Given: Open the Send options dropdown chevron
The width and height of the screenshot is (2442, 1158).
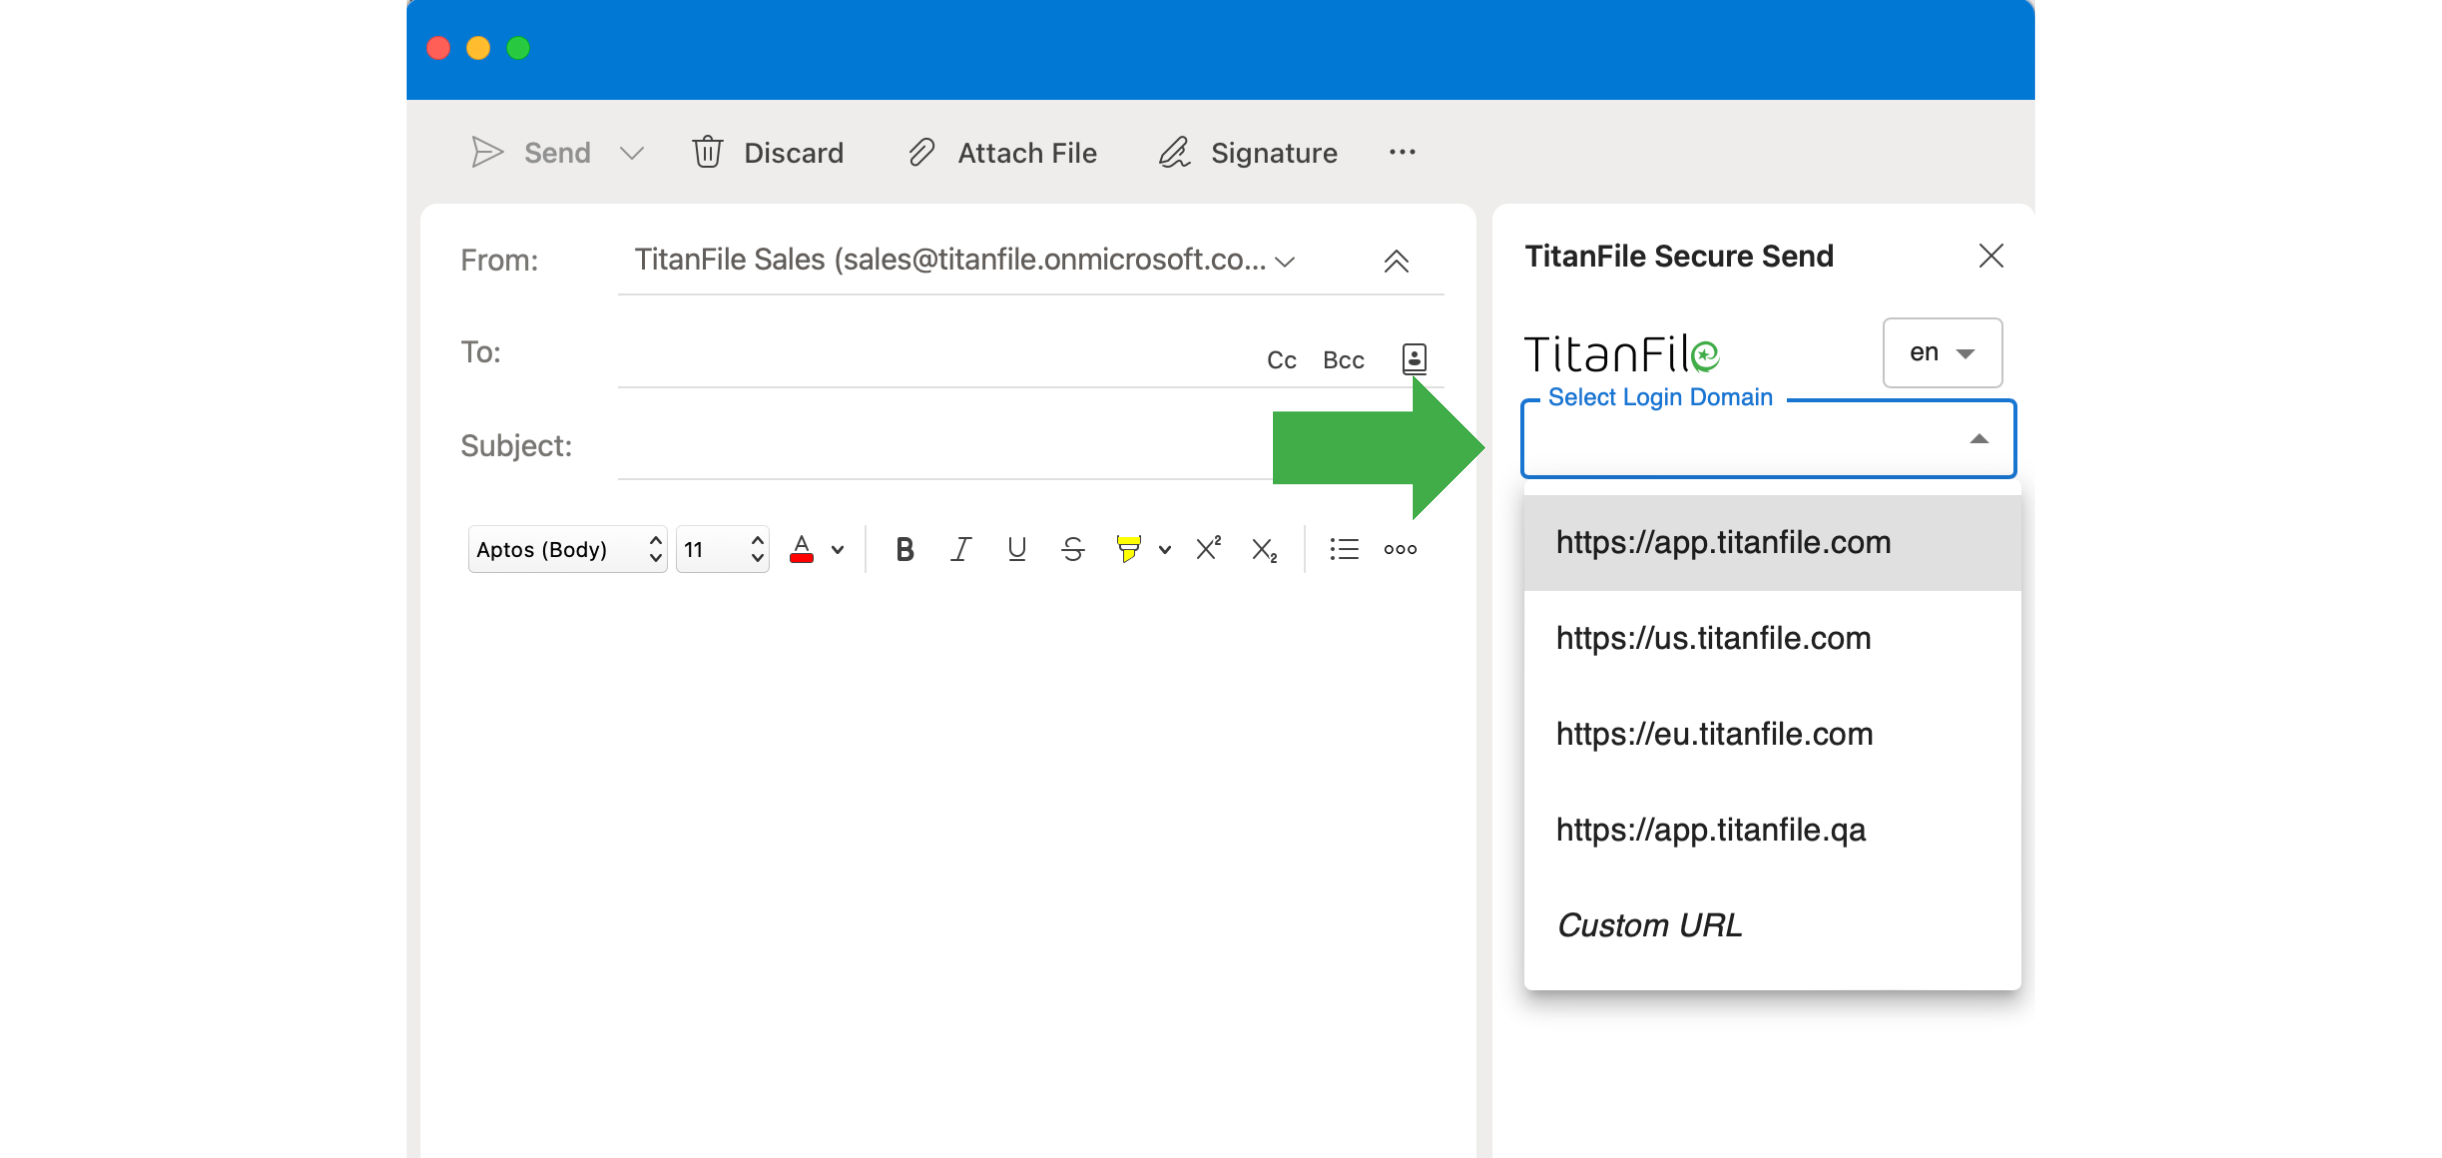Looking at the screenshot, I should [x=632, y=153].
